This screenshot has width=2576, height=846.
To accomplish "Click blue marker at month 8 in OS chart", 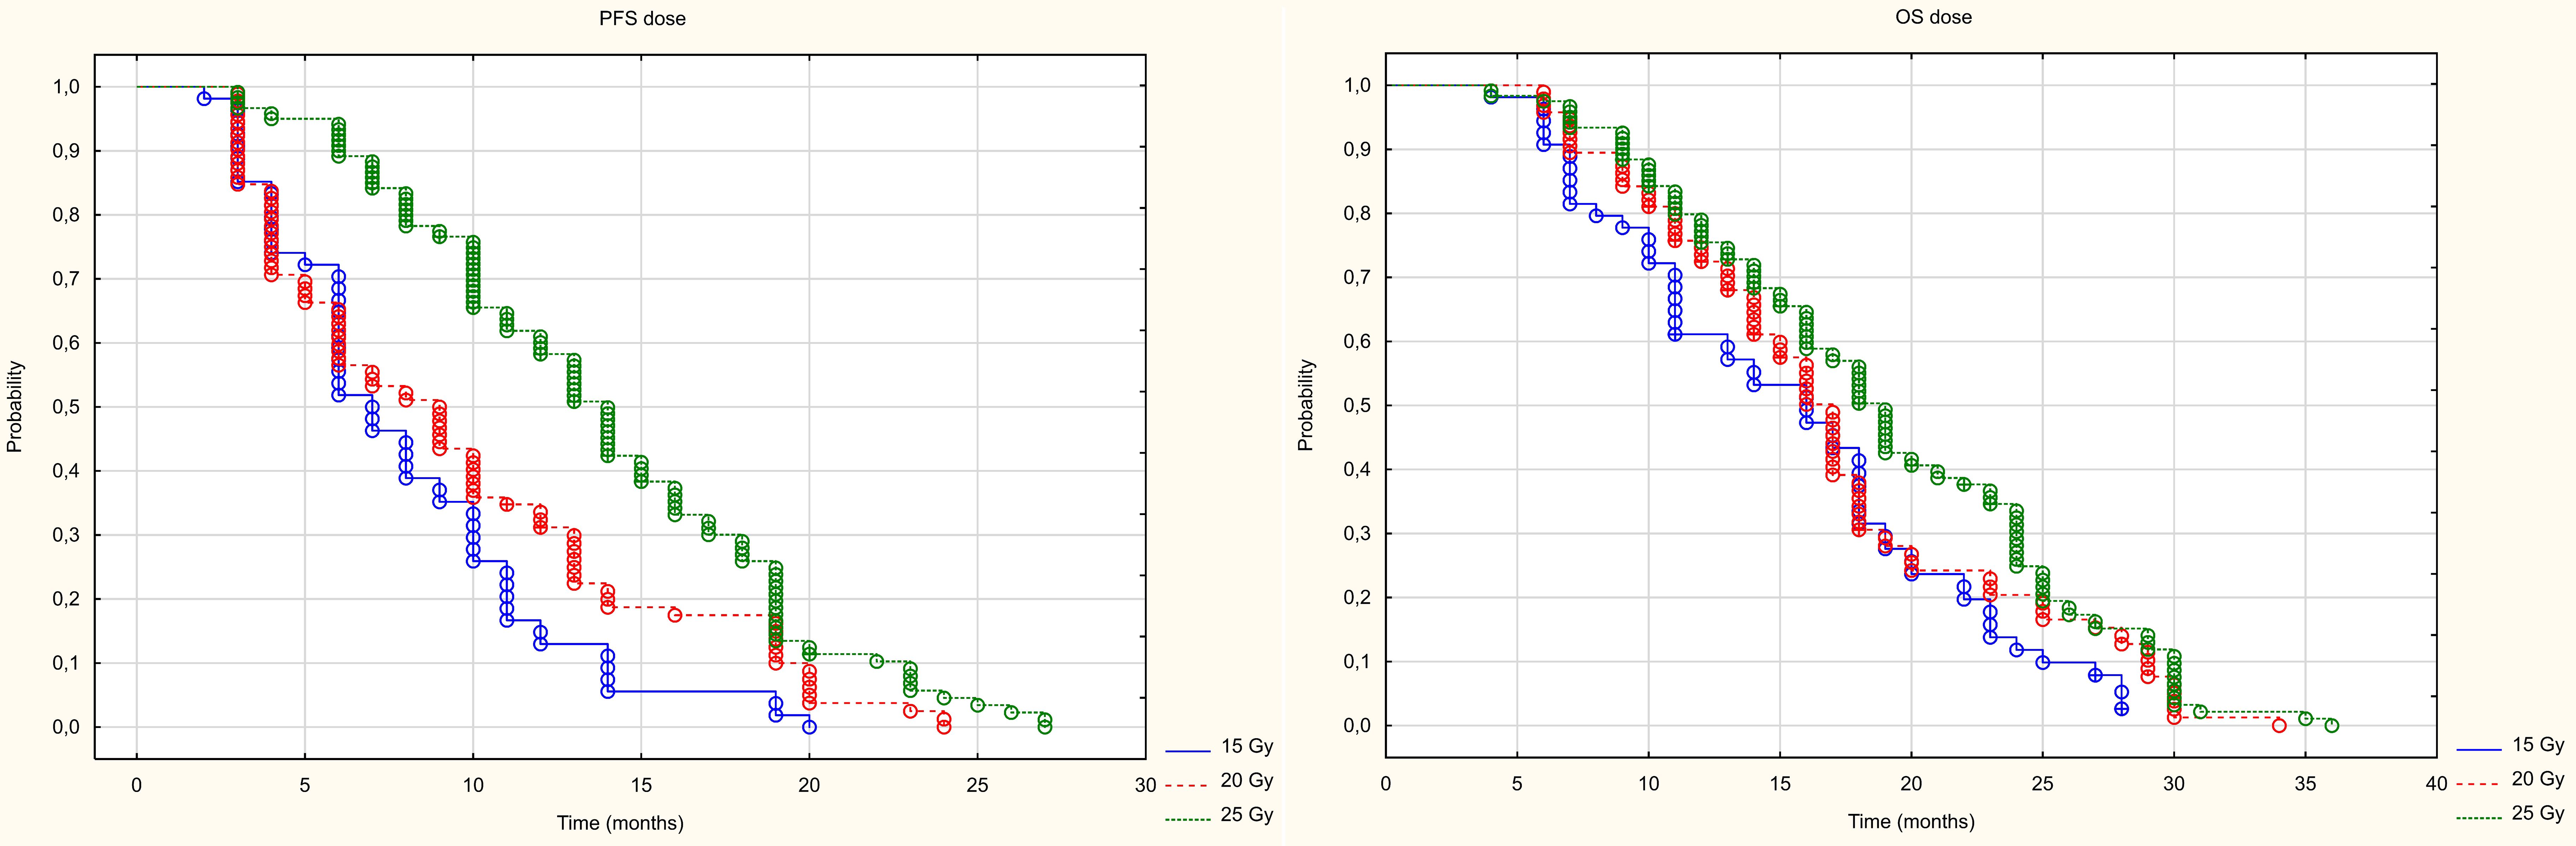I will [1596, 216].
